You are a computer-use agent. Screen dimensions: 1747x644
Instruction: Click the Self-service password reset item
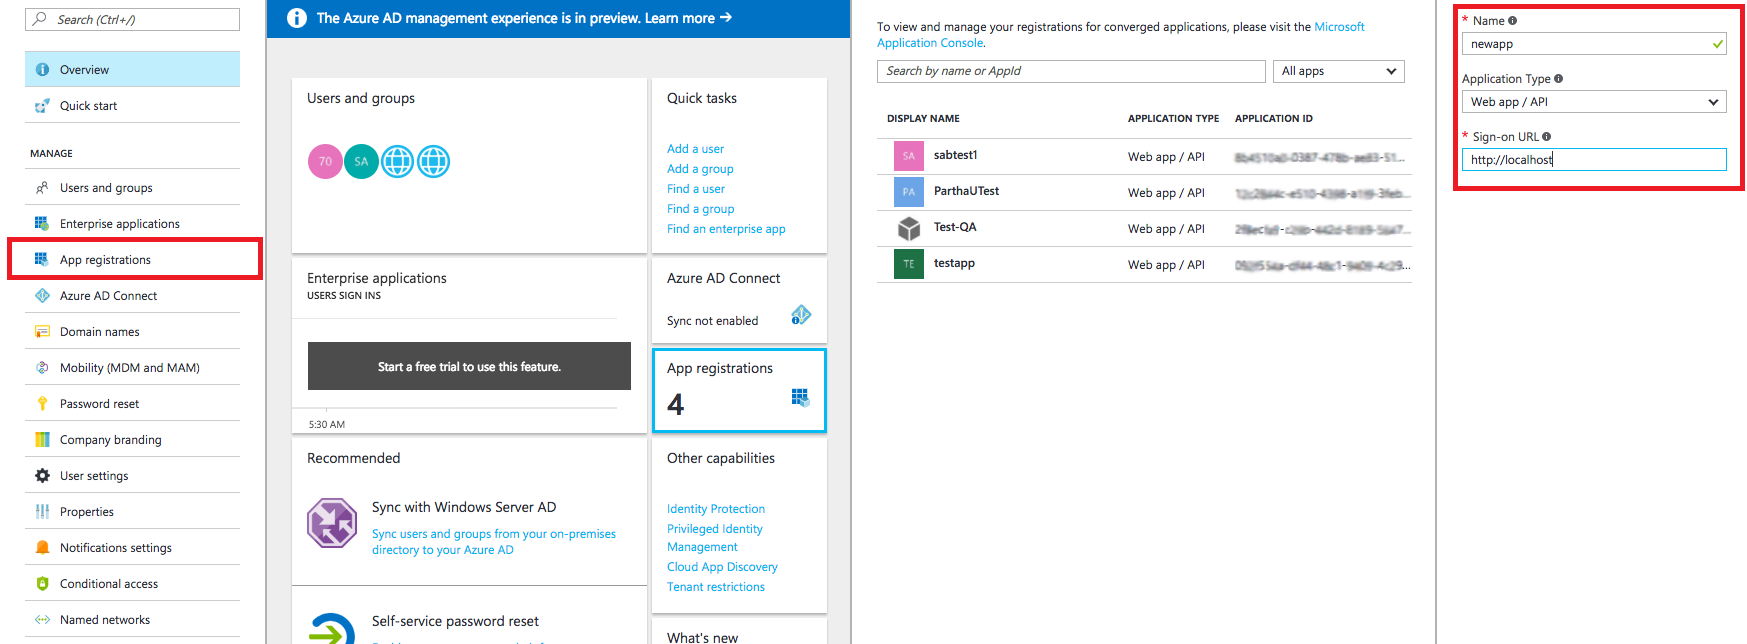pyautogui.click(x=455, y=621)
